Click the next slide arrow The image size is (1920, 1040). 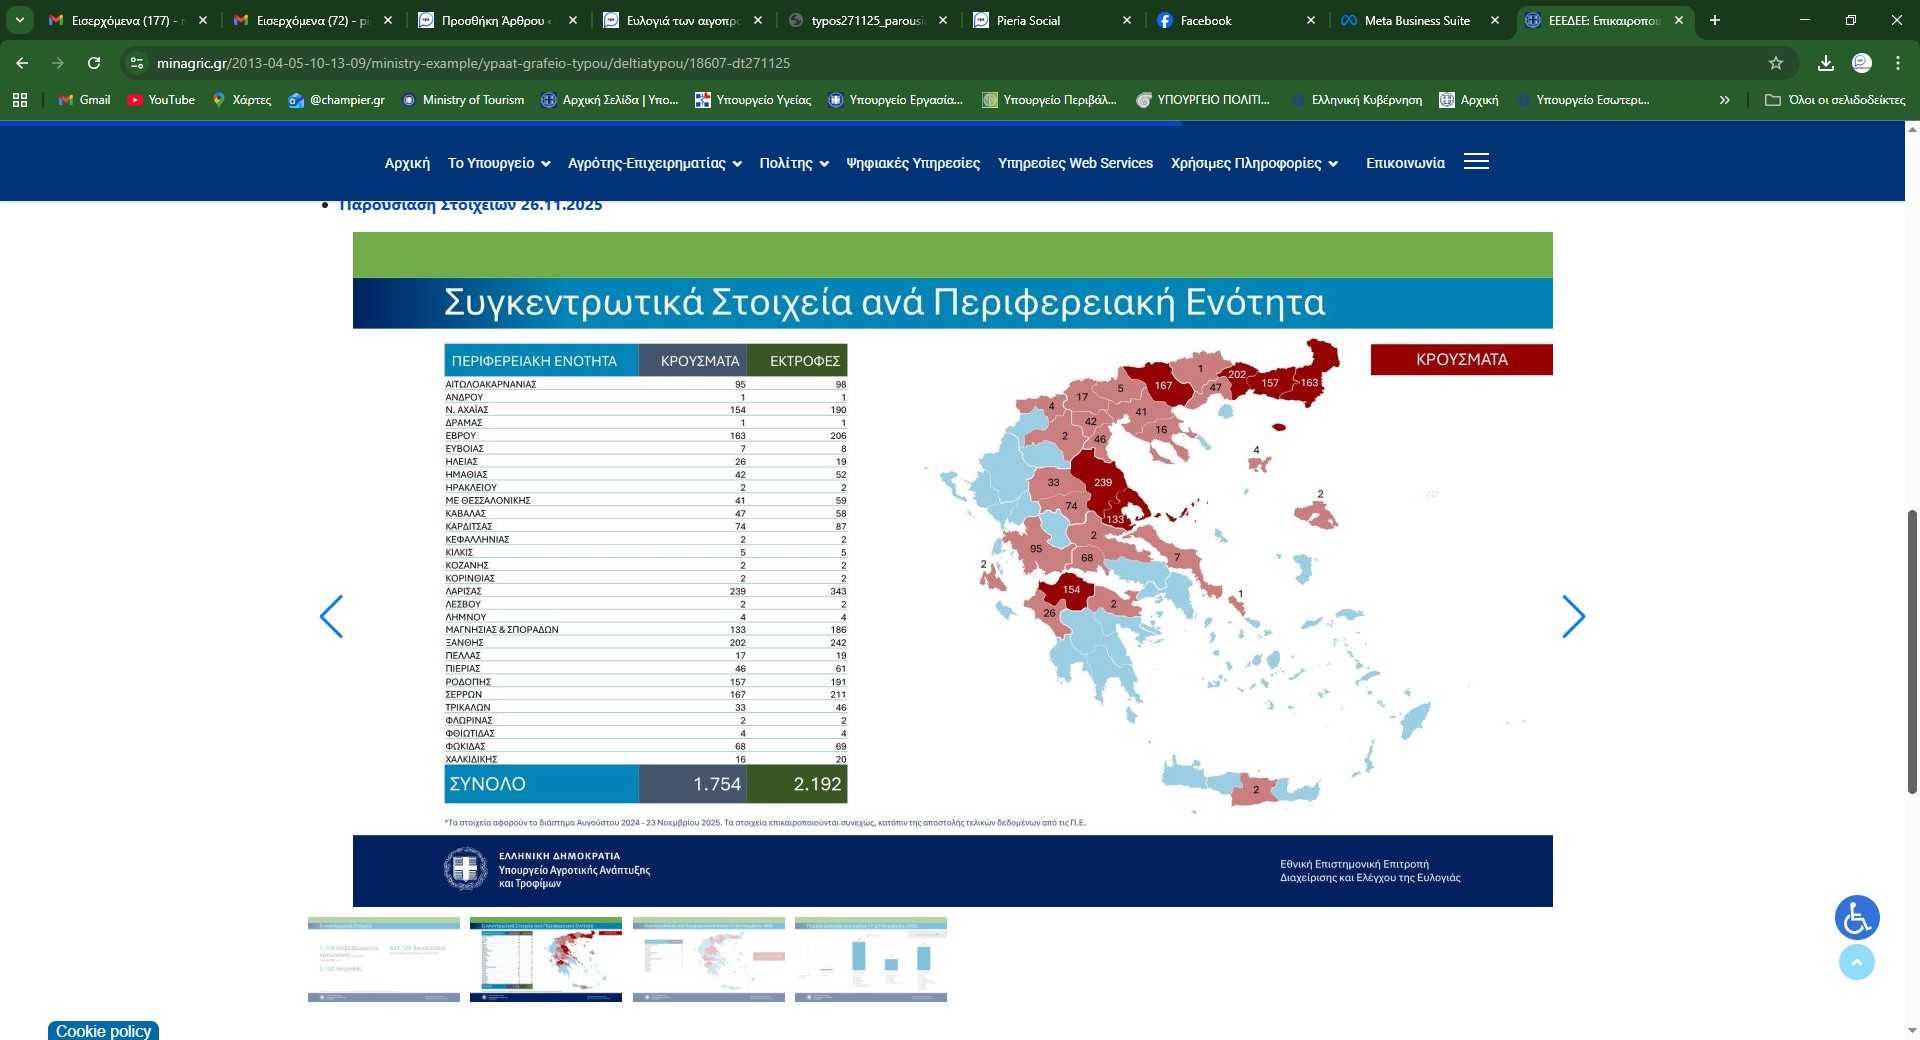(1573, 617)
